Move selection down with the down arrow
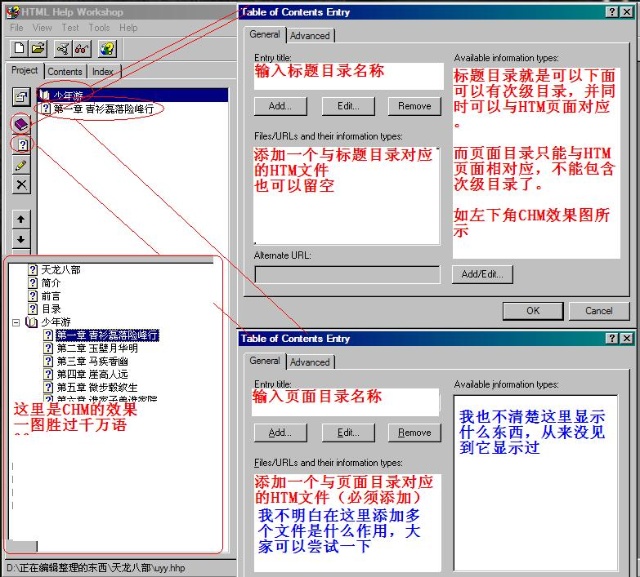640x577 pixels. (21, 240)
